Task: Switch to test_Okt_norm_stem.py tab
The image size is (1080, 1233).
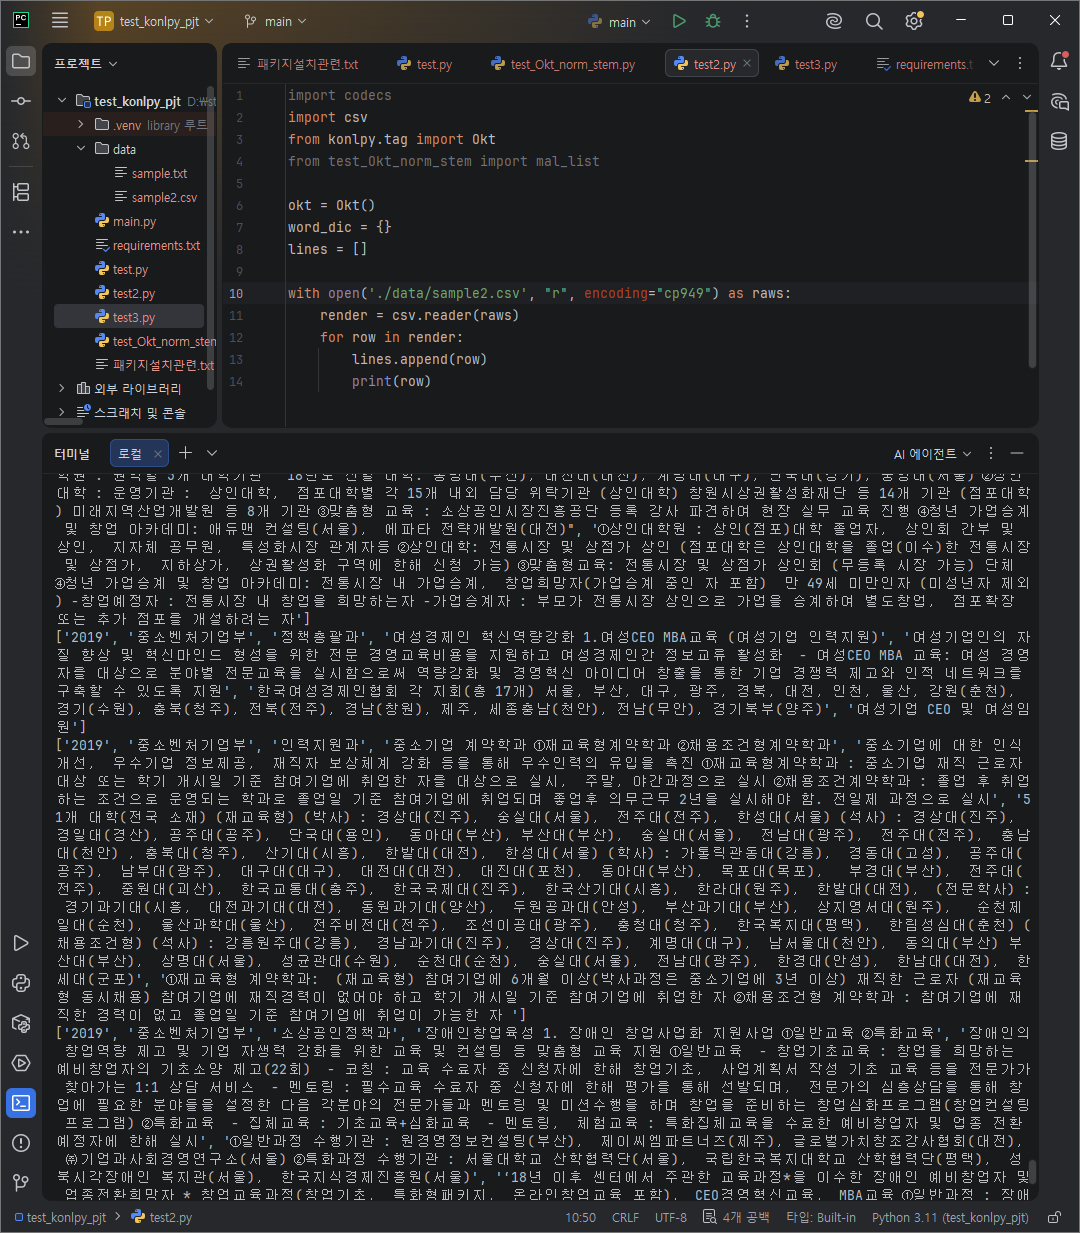Action: [563, 64]
